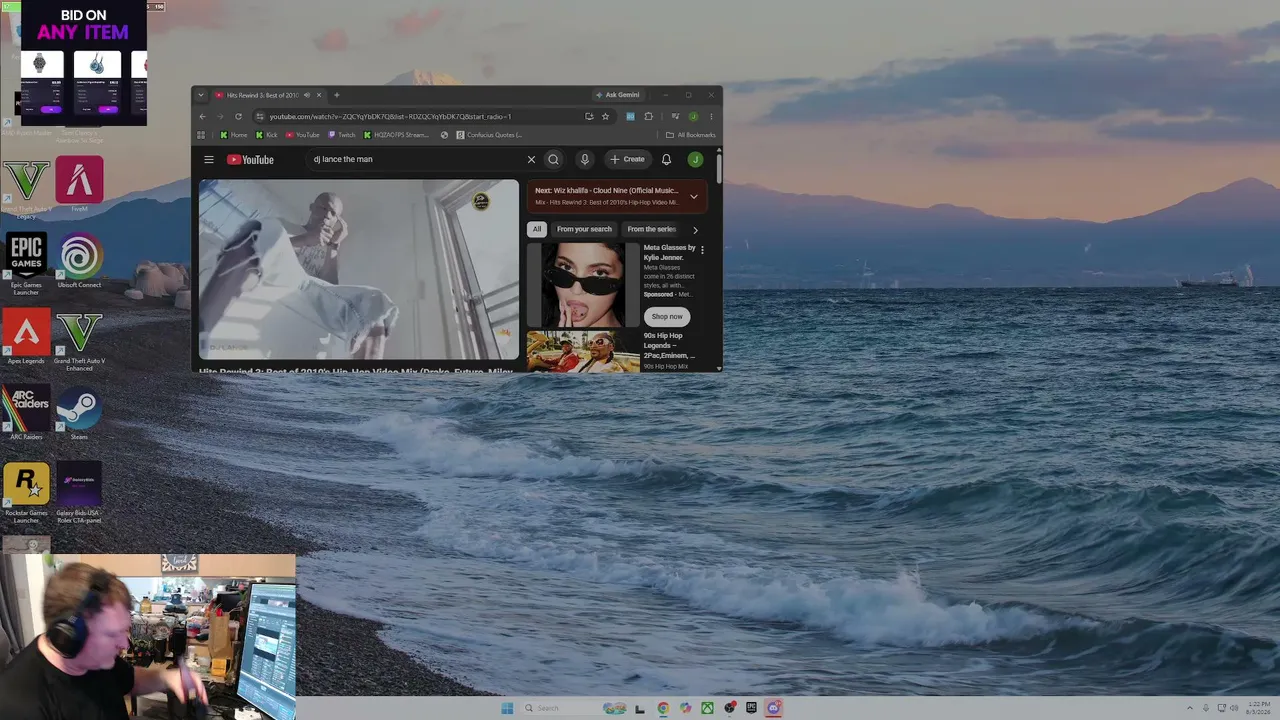Select the FiveM desktop icon
Image resolution: width=1280 pixels, height=720 pixels.
click(79, 184)
